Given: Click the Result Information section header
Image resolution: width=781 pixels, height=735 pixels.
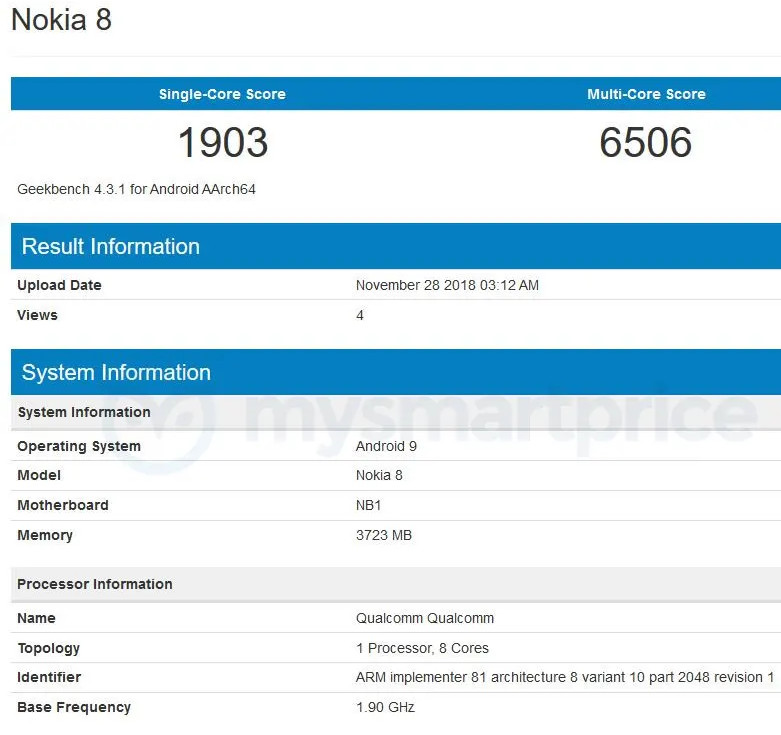Looking at the screenshot, I should point(396,246).
